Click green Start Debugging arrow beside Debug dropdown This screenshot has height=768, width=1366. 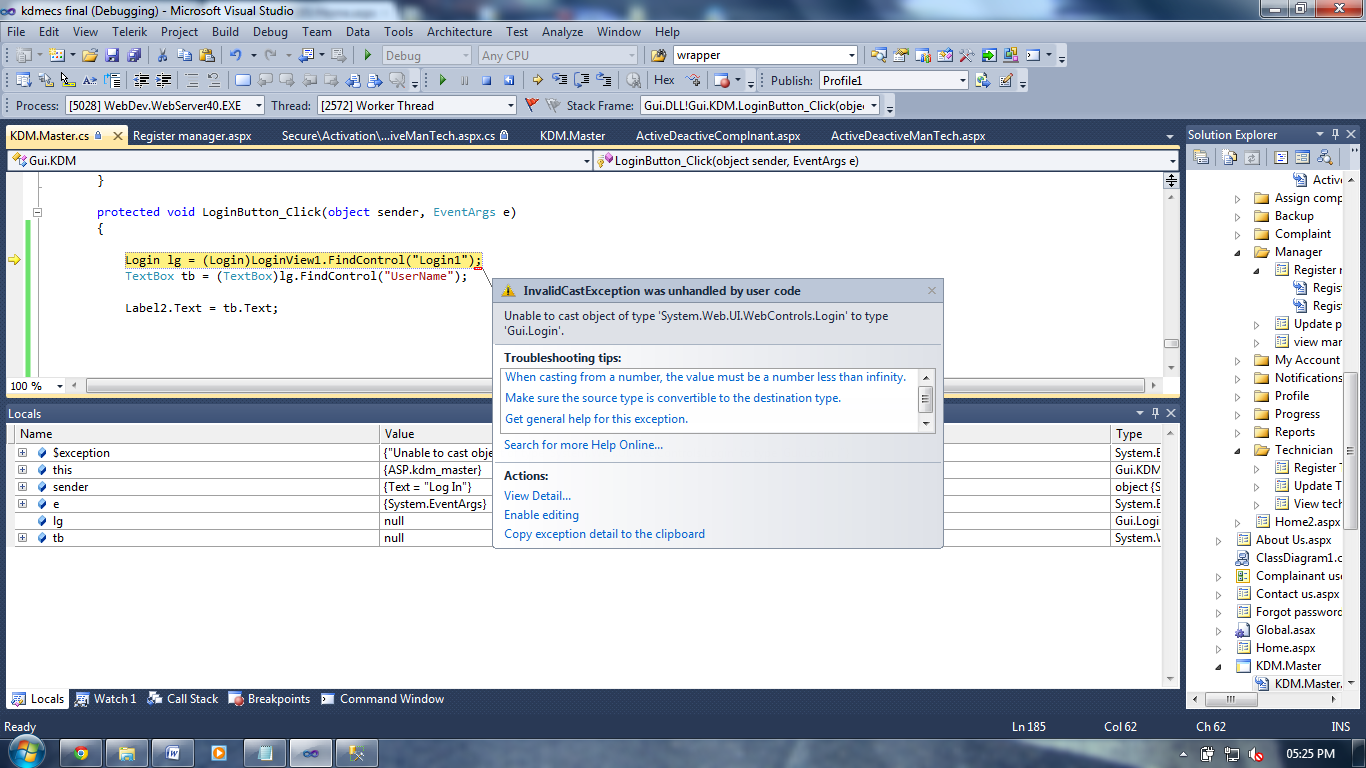tap(368, 56)
